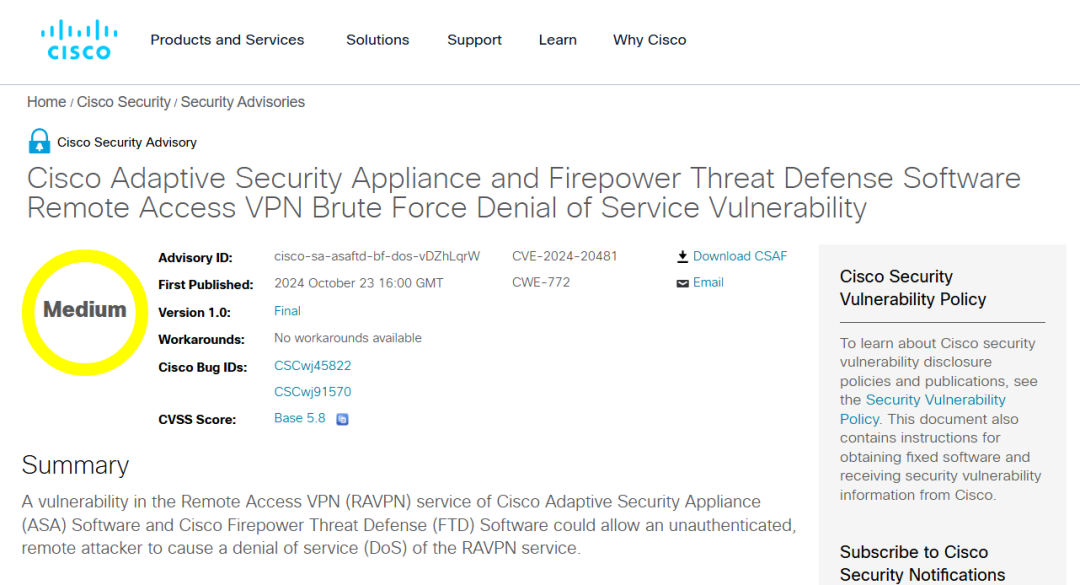Open the Security Advisories breadcrumb link
Screen dimensions: 1080x585
[242, 102]
